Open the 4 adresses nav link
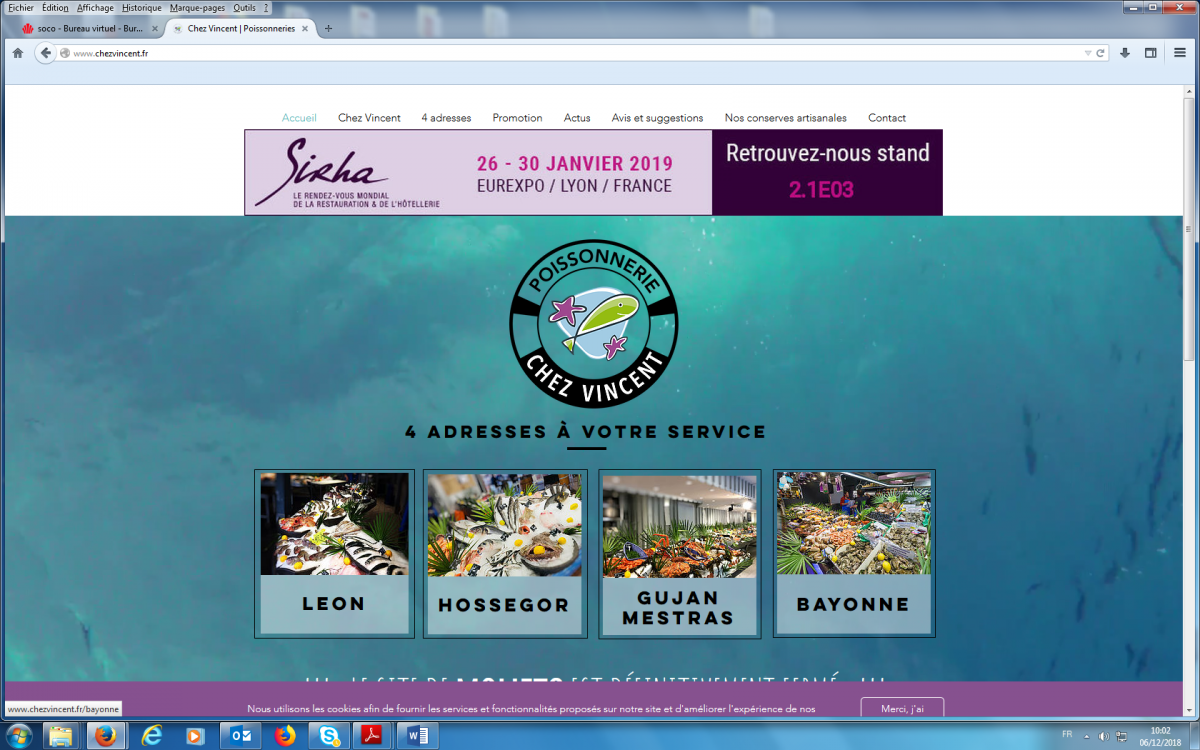 [446, 118]
